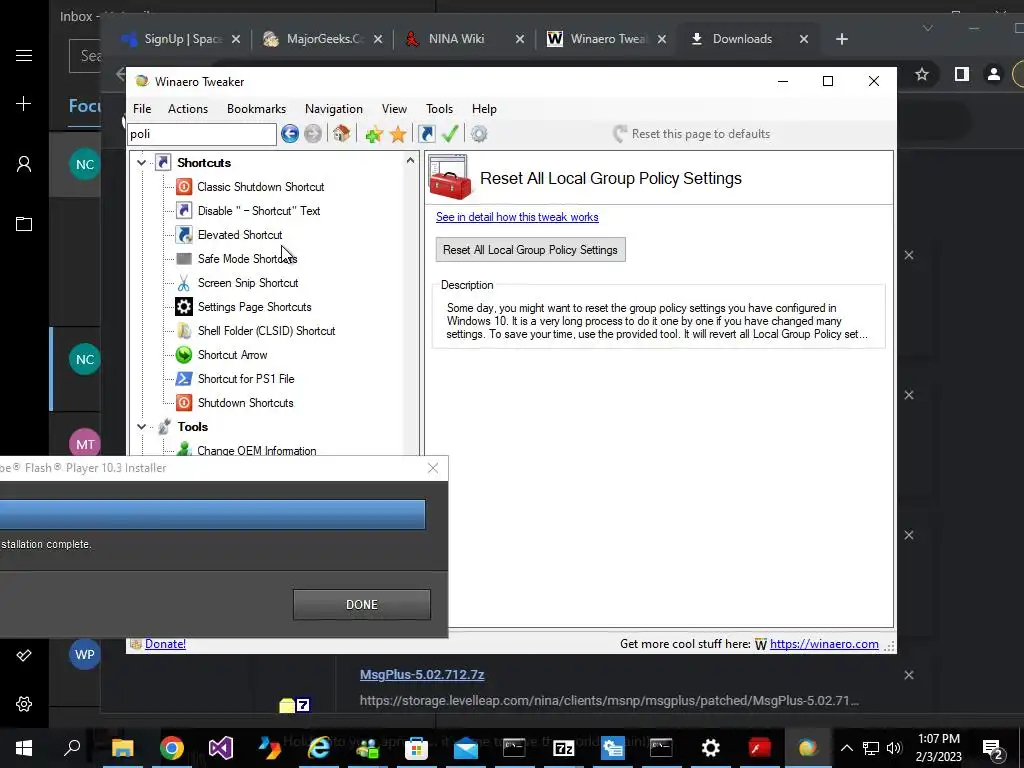Go to Home page in Winaero Tweaker toolbar

[x=341, y=134]
